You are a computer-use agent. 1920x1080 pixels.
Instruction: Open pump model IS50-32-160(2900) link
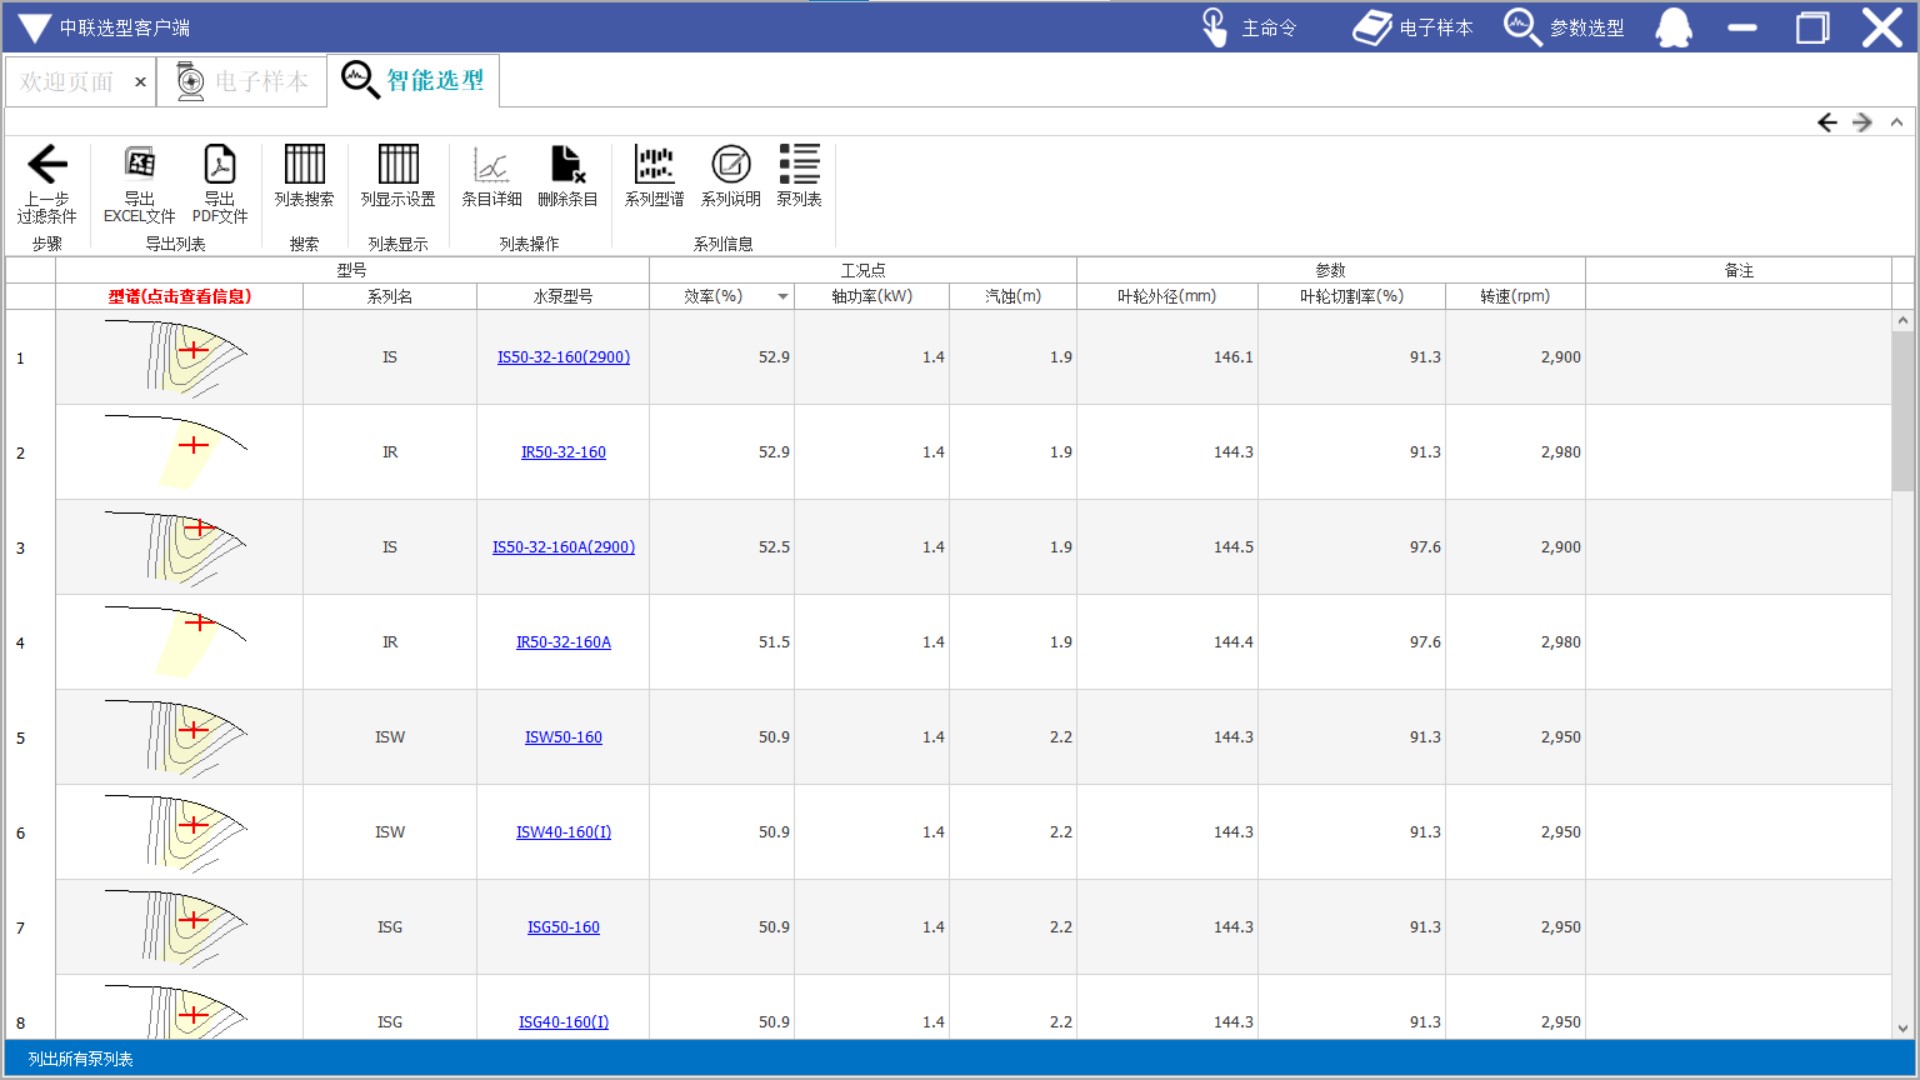coord(563,357)
